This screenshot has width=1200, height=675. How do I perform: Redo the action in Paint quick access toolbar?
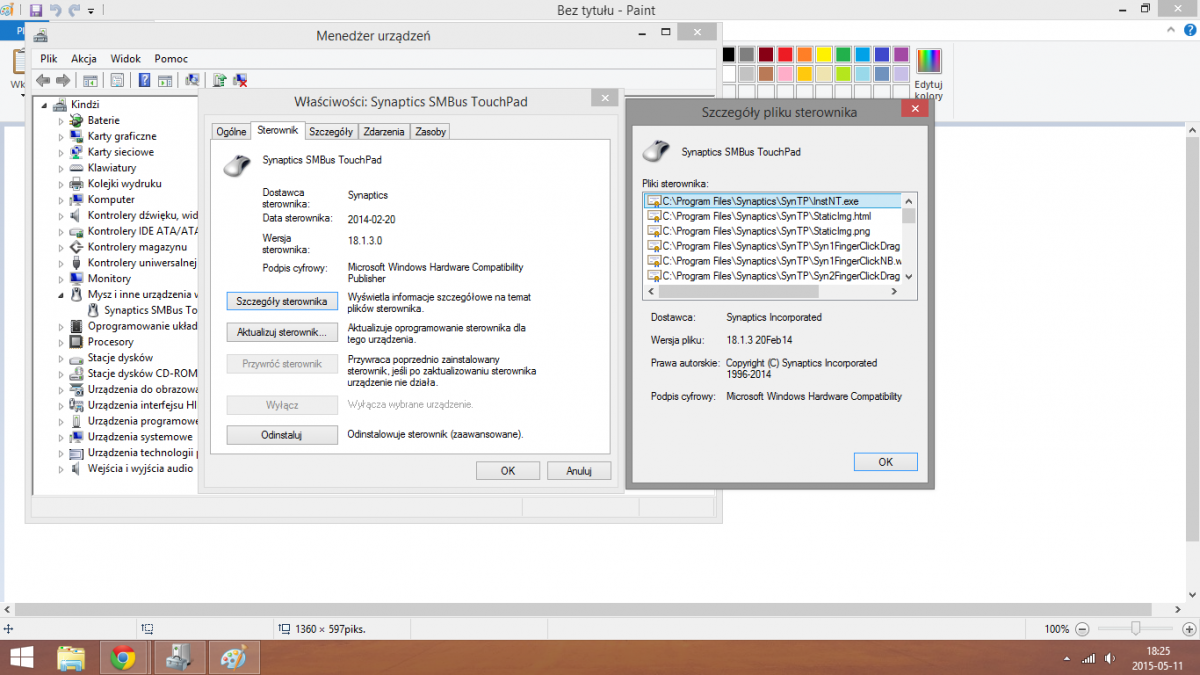pos(75,10)
